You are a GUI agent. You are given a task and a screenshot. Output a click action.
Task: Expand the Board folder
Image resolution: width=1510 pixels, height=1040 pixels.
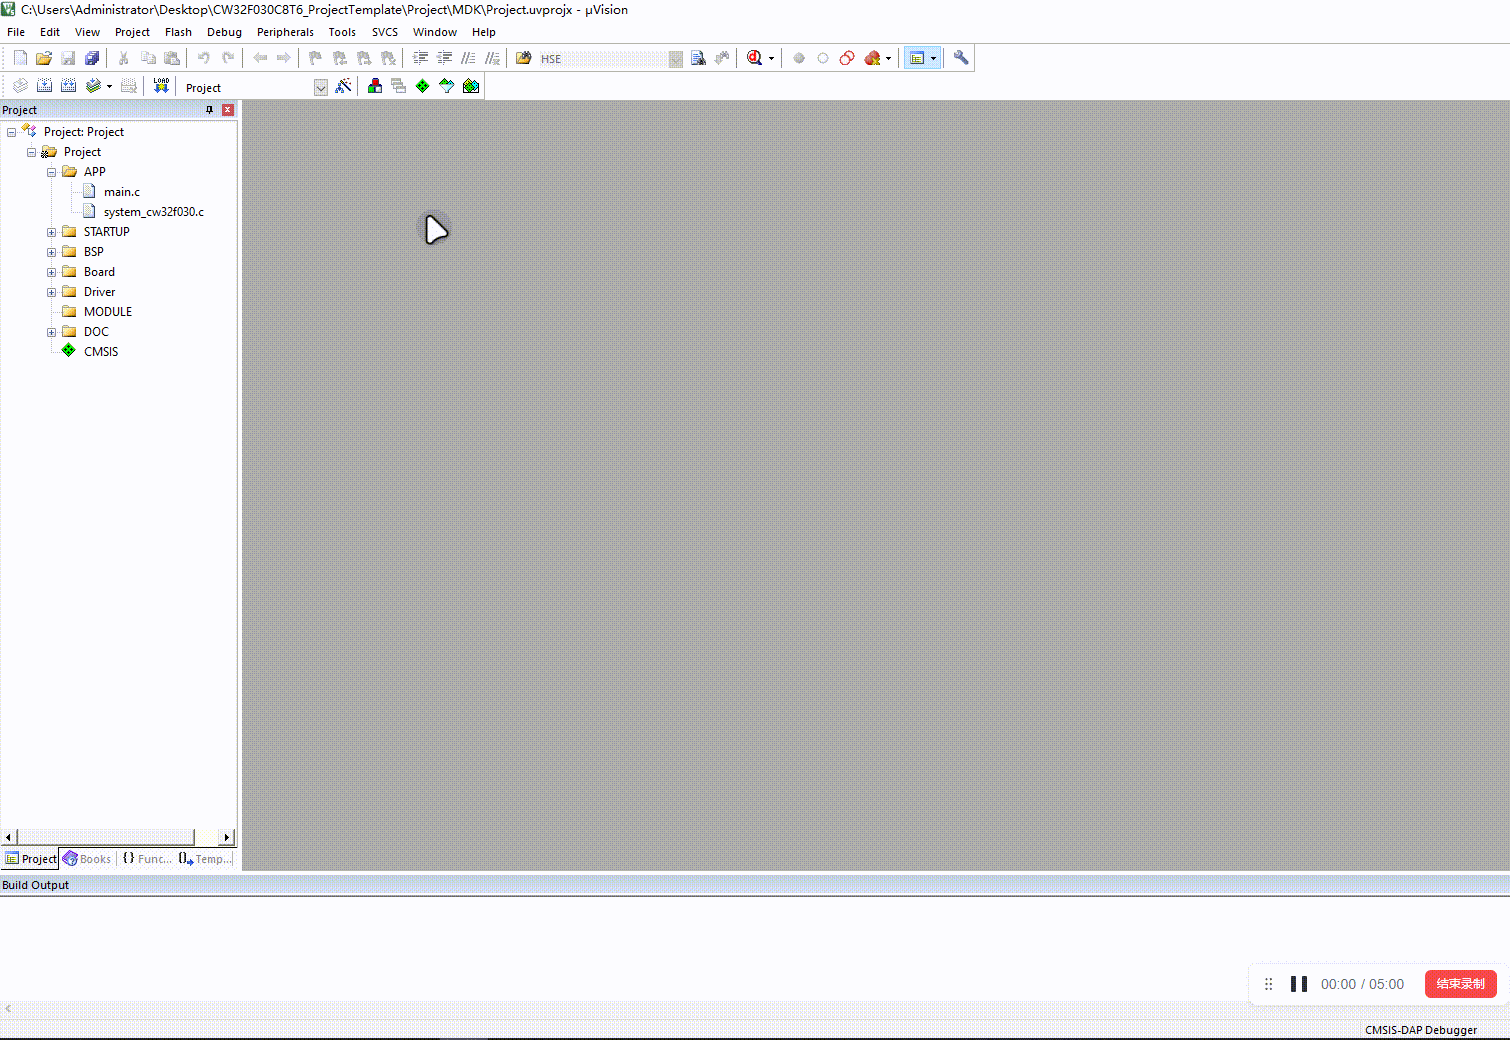tap(51, 272)
